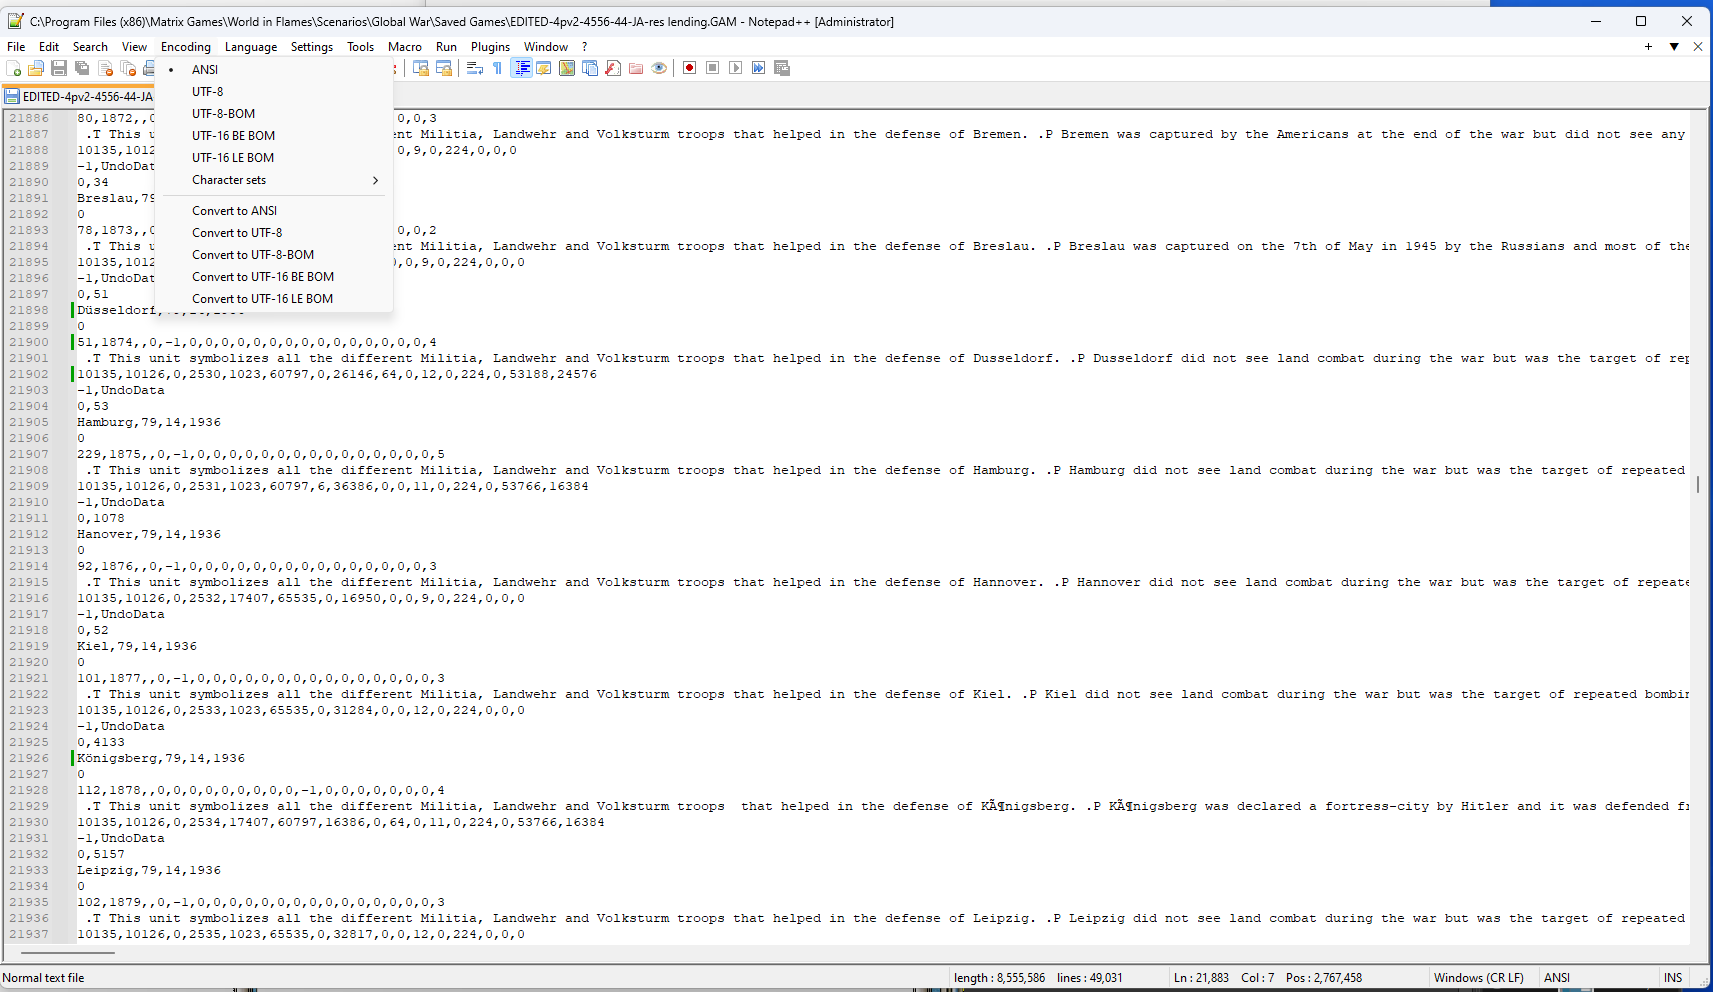Click line number 21900 in the margin

tap(29, 342)
